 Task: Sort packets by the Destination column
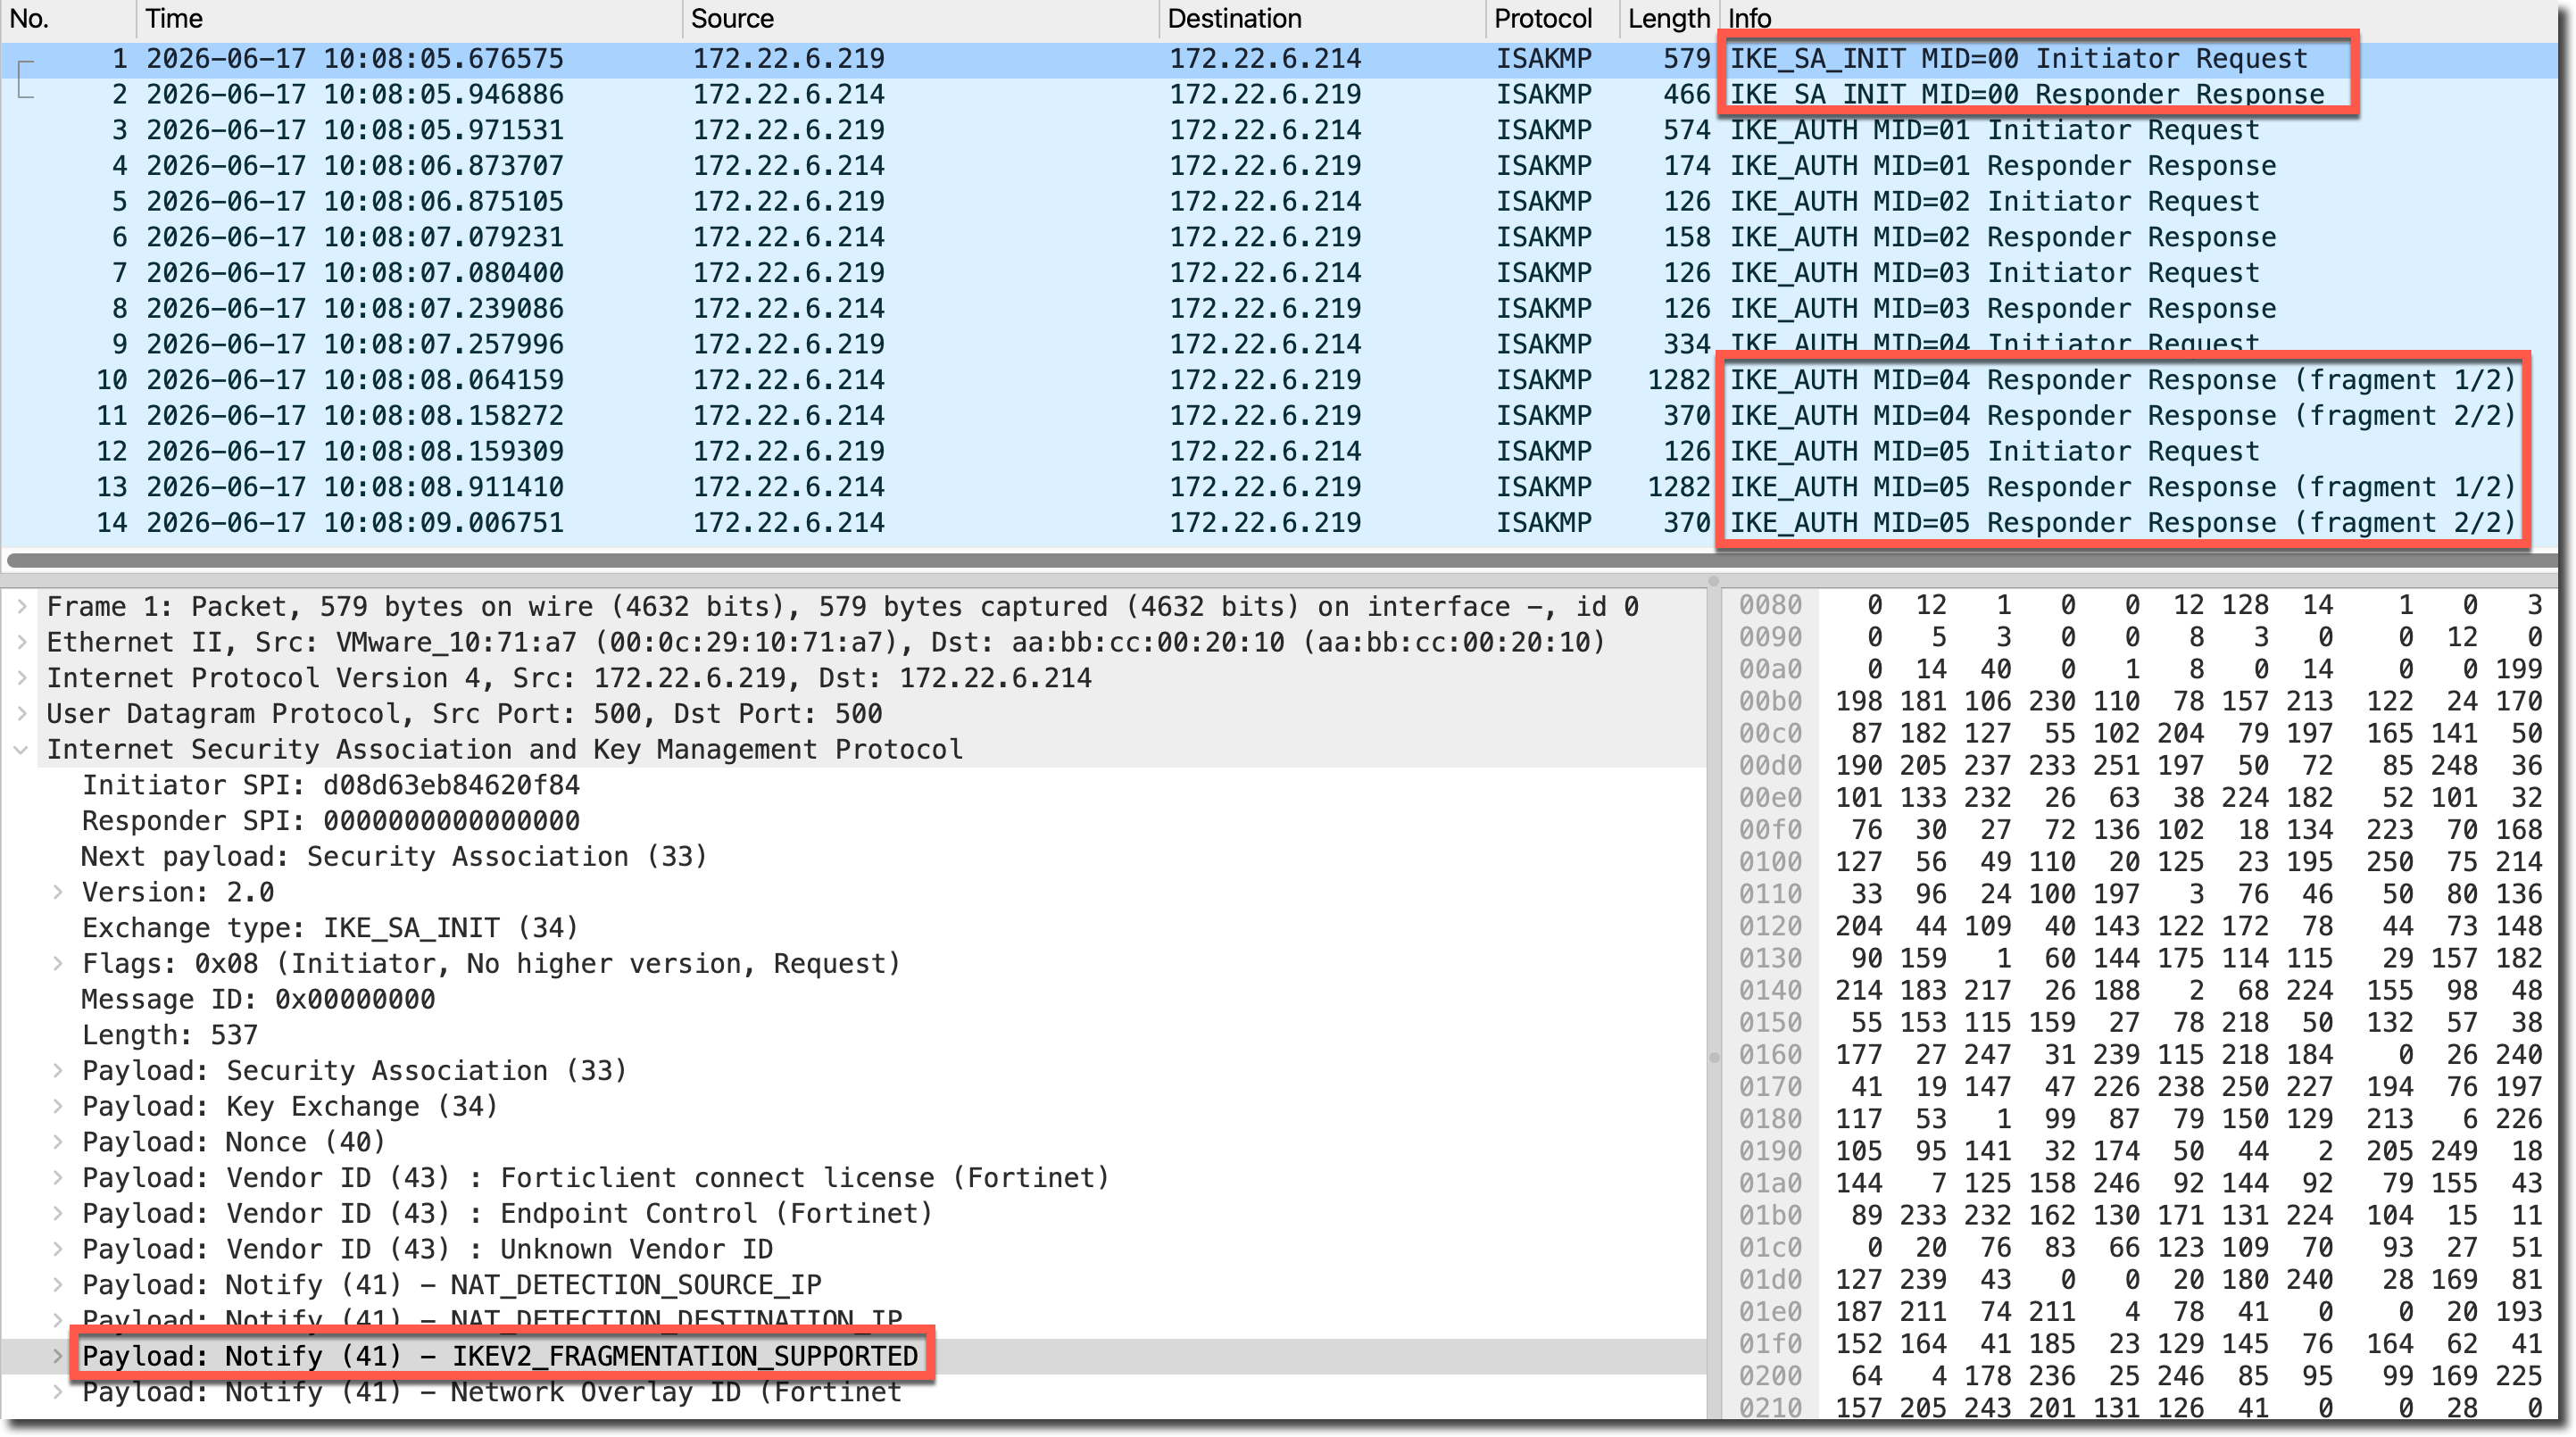click(1322, 18)
